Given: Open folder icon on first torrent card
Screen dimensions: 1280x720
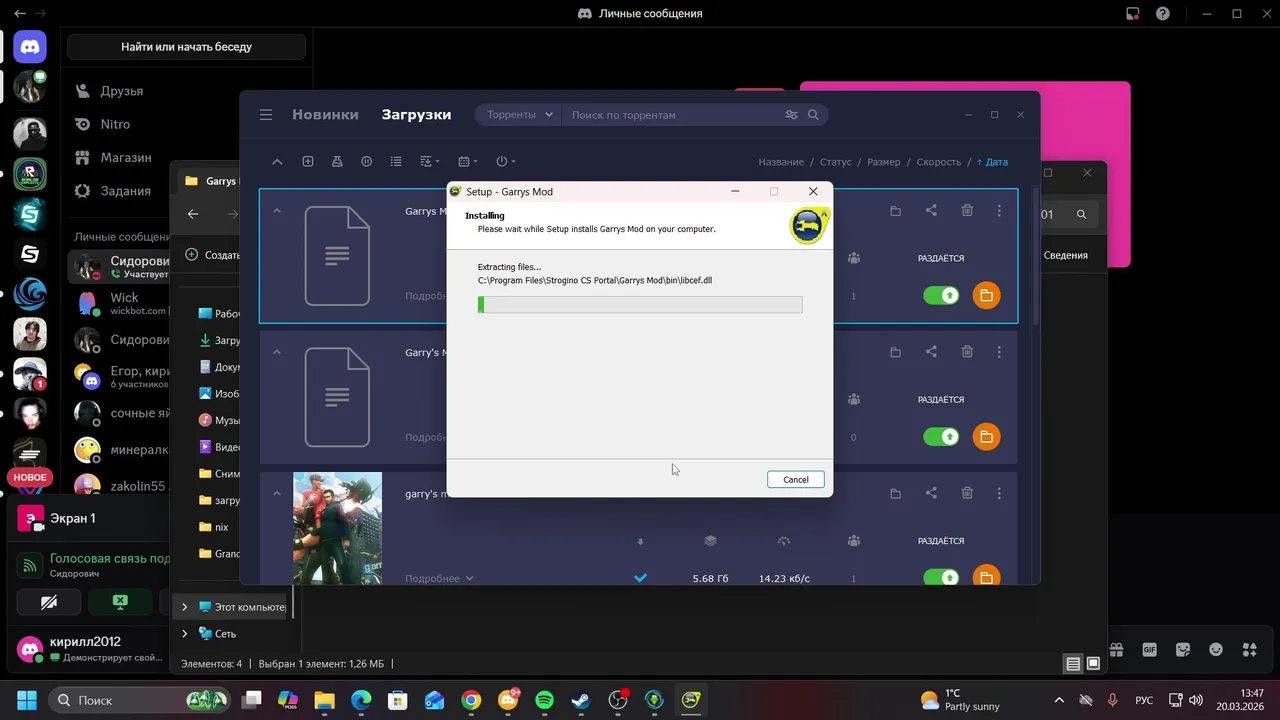Looking at the screenshot, I should click(x=895, y=211).
